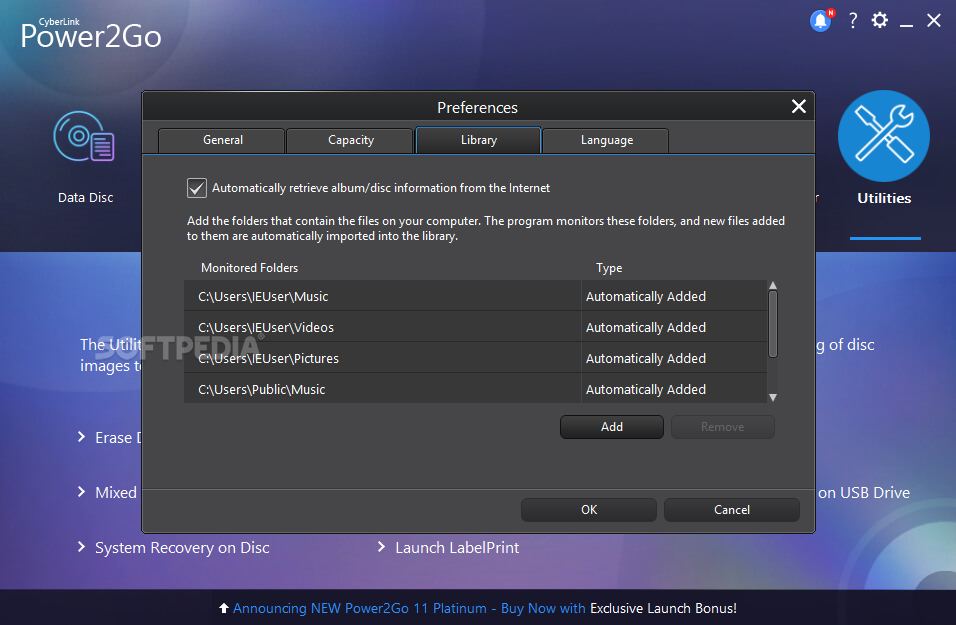Click the promo banner up-arrow icon
Screen dimensions: 956x625
[x=224, y=608]
